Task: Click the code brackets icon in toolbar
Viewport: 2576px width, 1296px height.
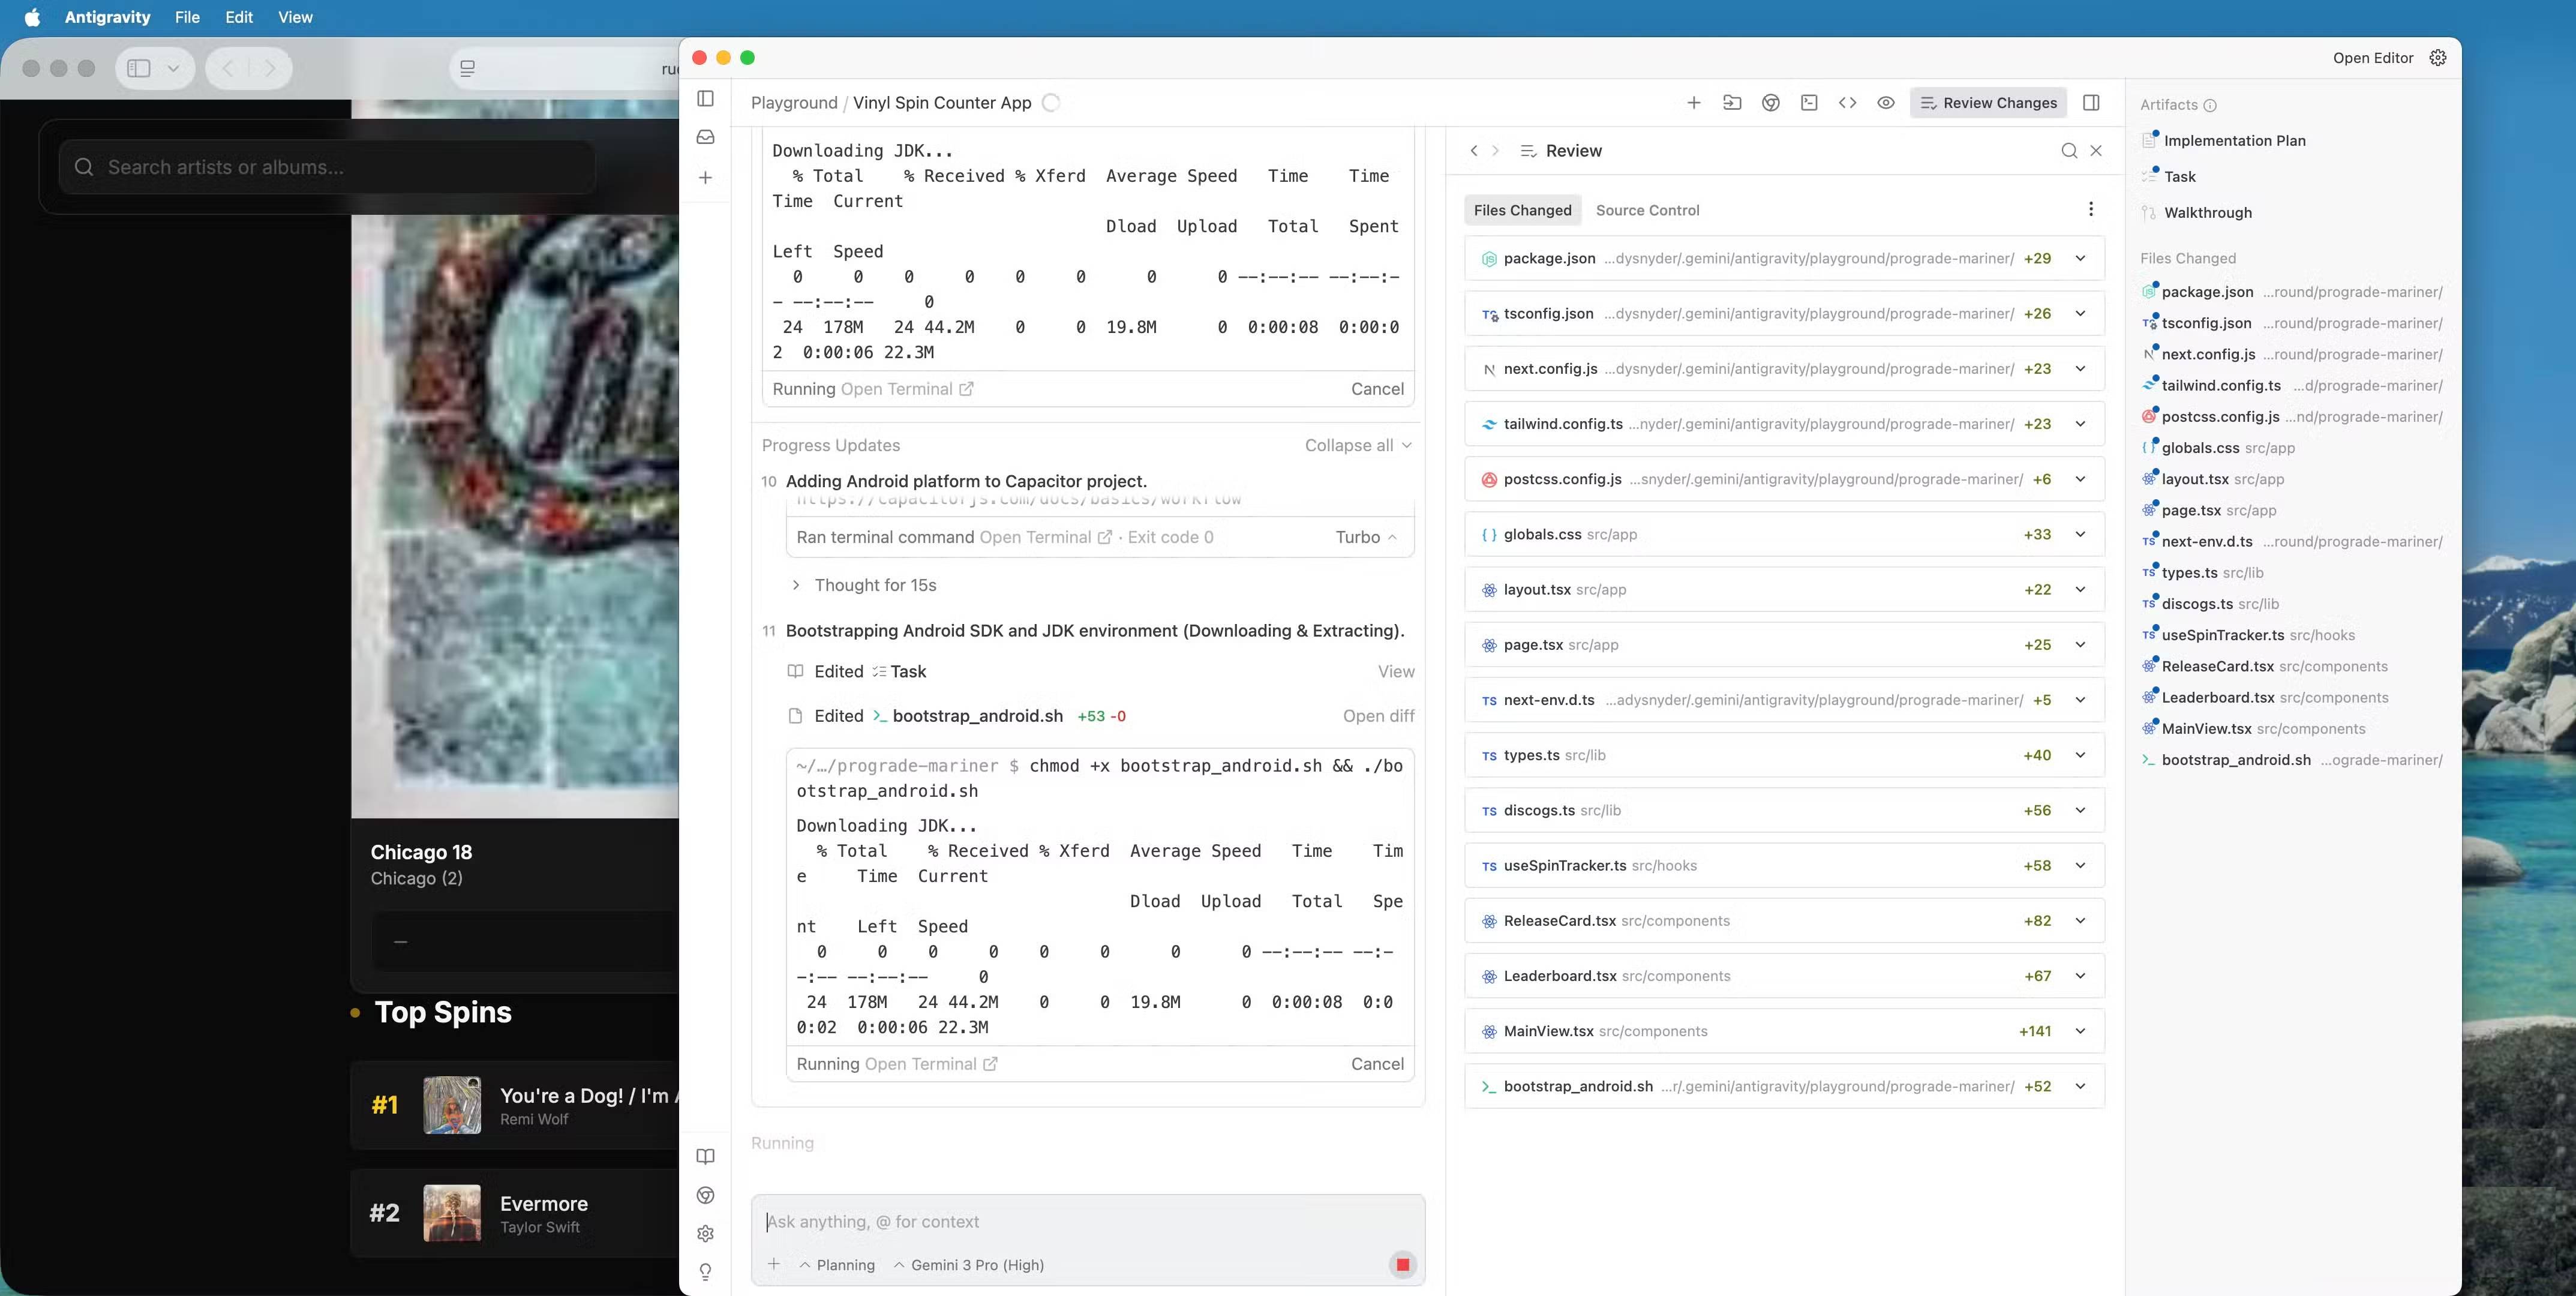Action: [x=1847, y=103]
